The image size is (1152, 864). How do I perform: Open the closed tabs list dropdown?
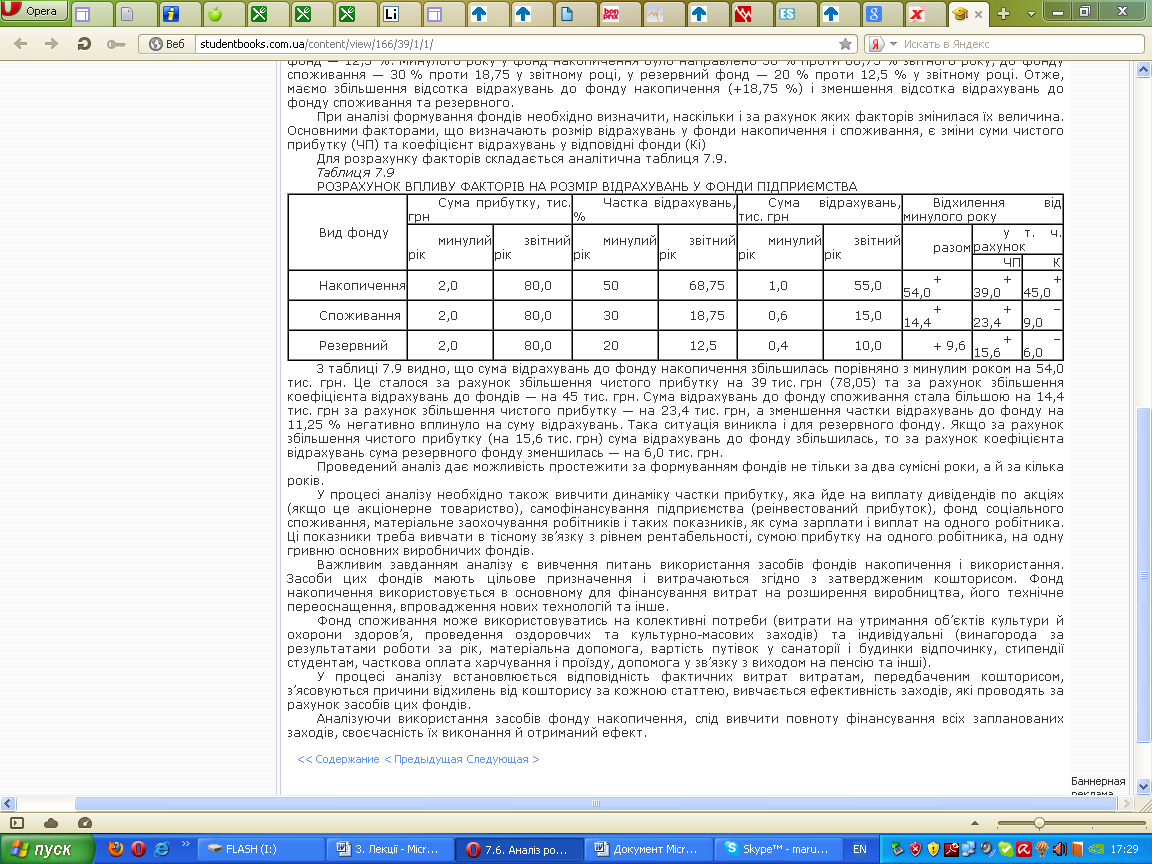click(x=1031, y=13)
